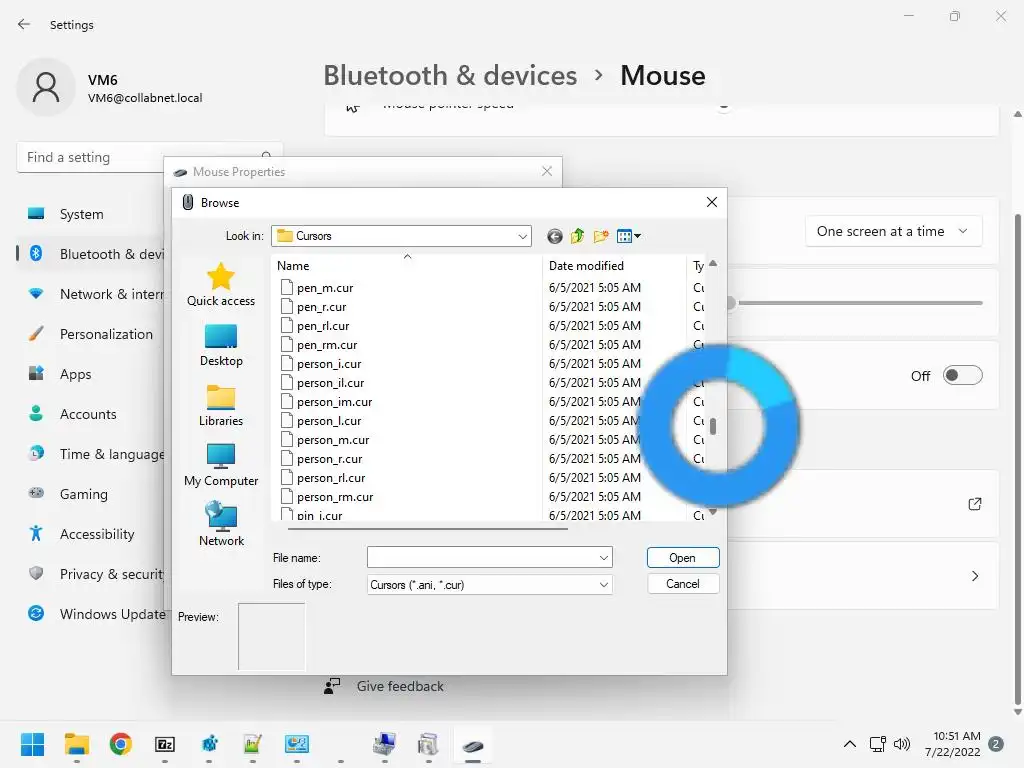Open Personalization in Settings sidebar
This screenshot has width=1024, height=768.
pyautogui.click(x=91, y=334)
